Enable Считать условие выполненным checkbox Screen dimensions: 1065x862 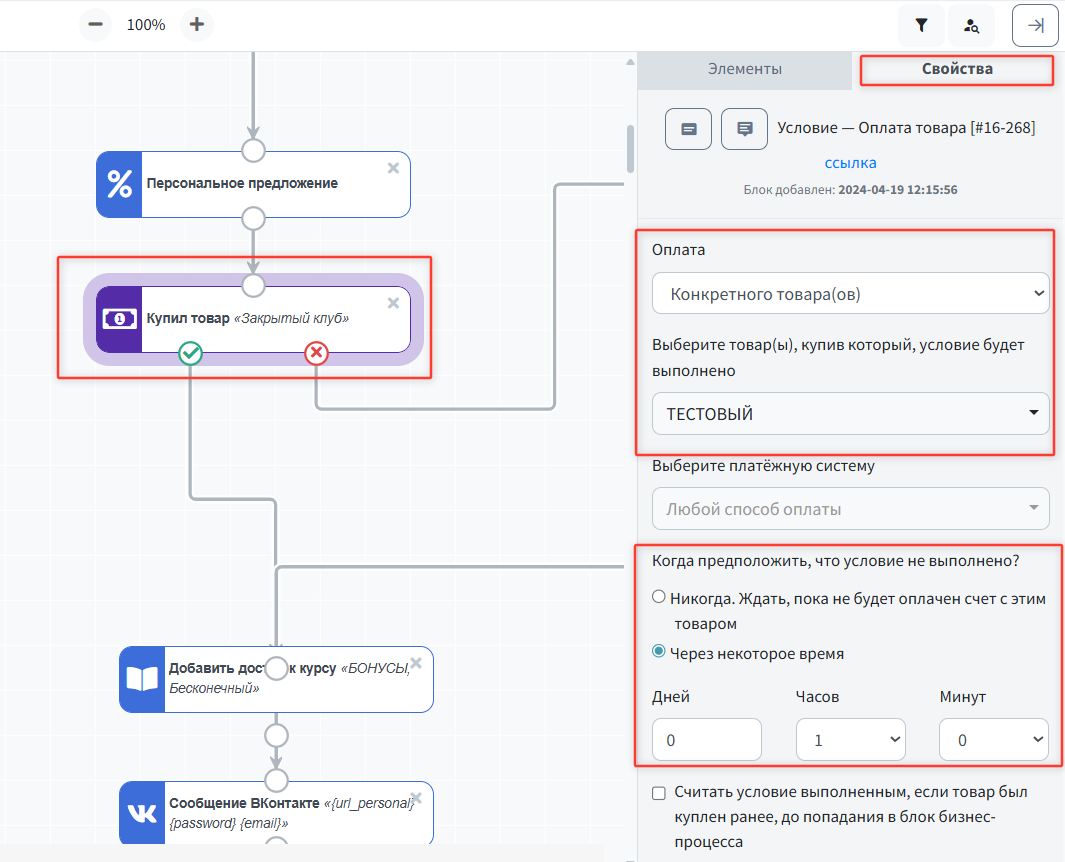[x=658, y=793]
